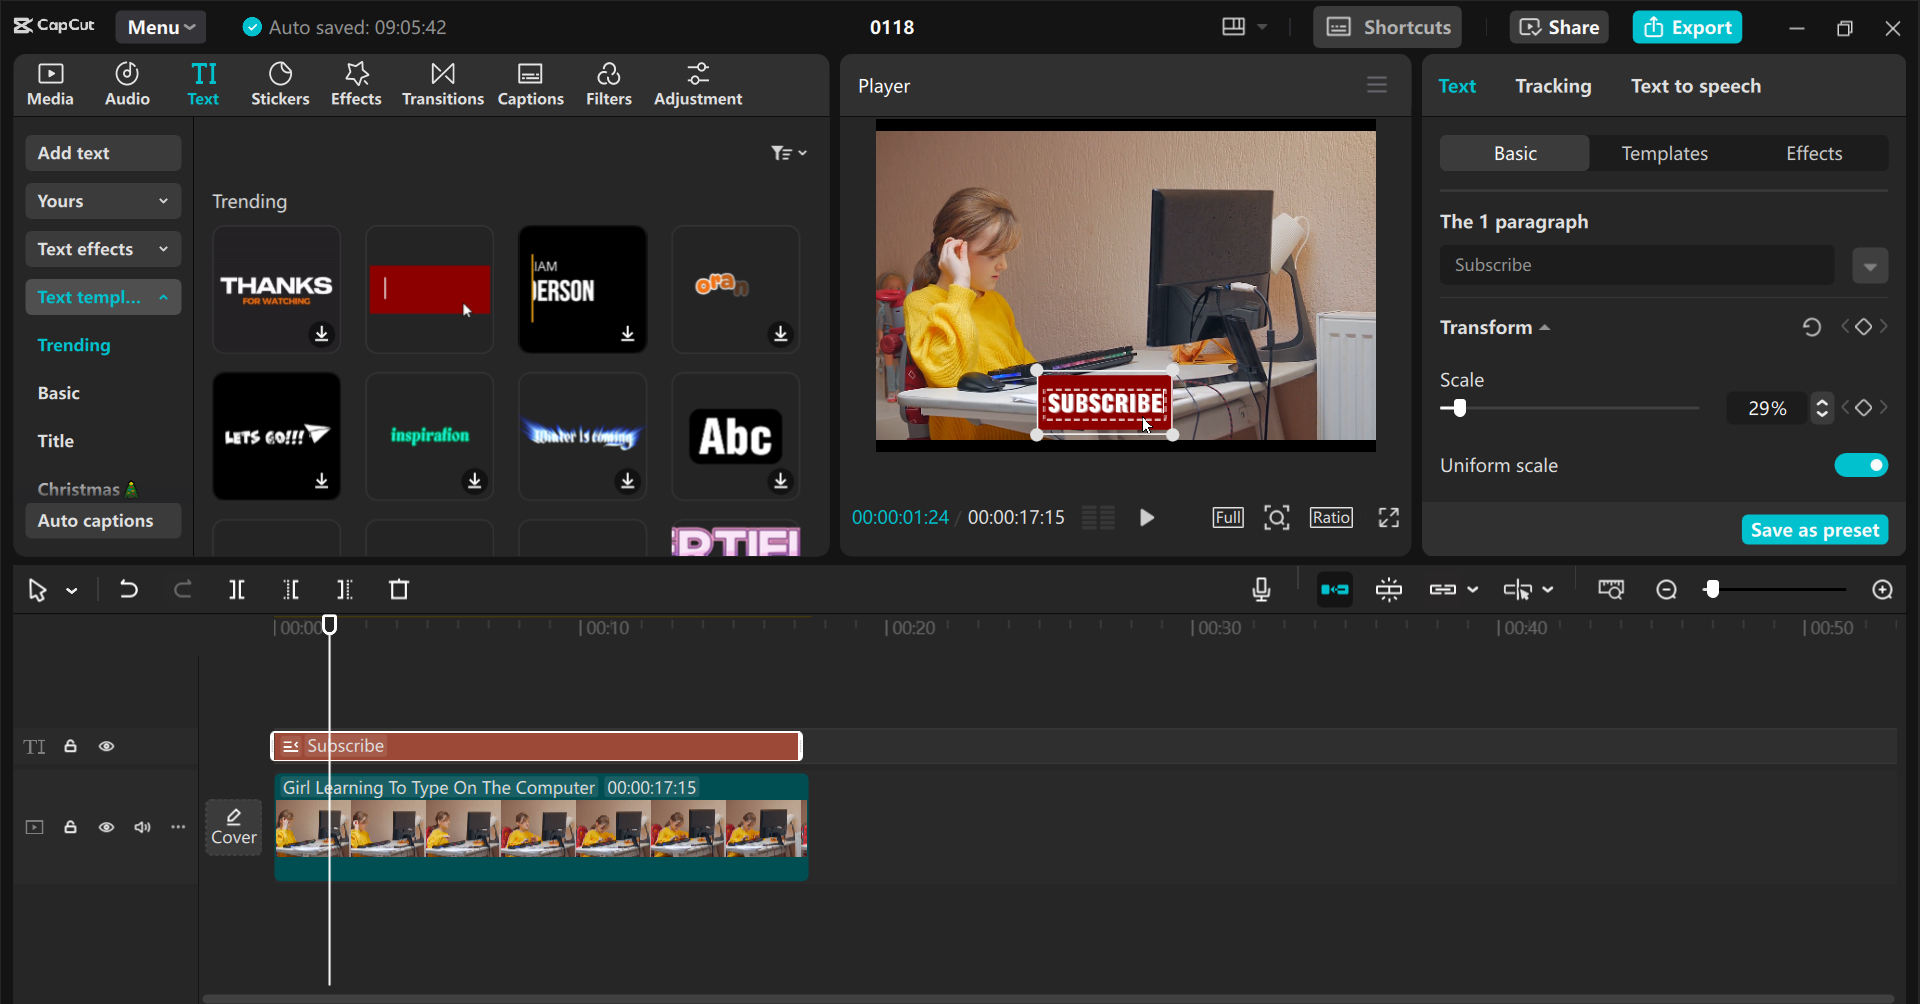The image size is (1920, 1004).
Task: Switch to the Text to speech tab
Action: pyautogui.click(x=1696, y=86)
